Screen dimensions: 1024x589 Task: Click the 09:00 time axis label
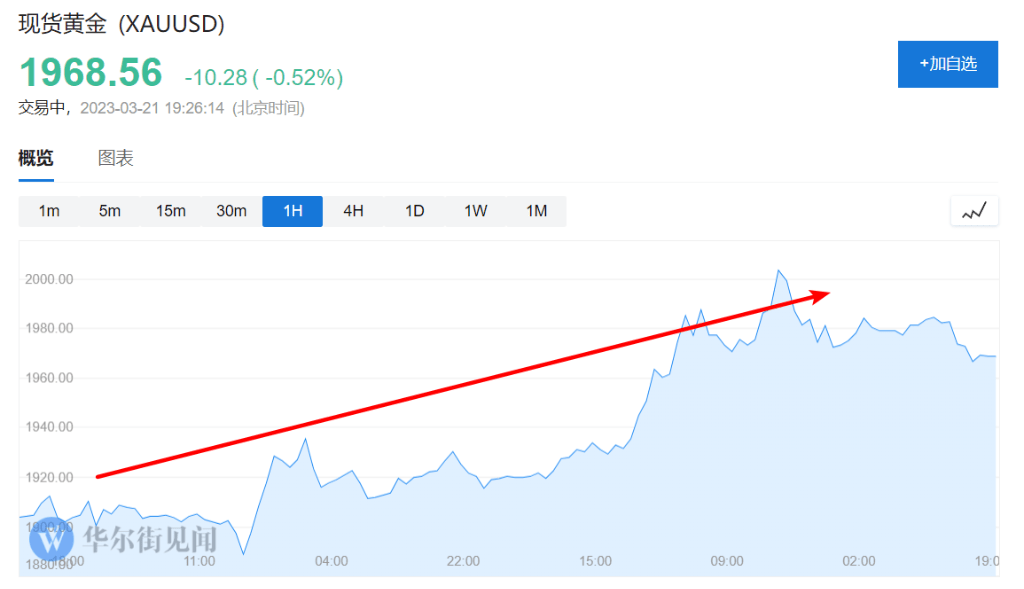727,561
